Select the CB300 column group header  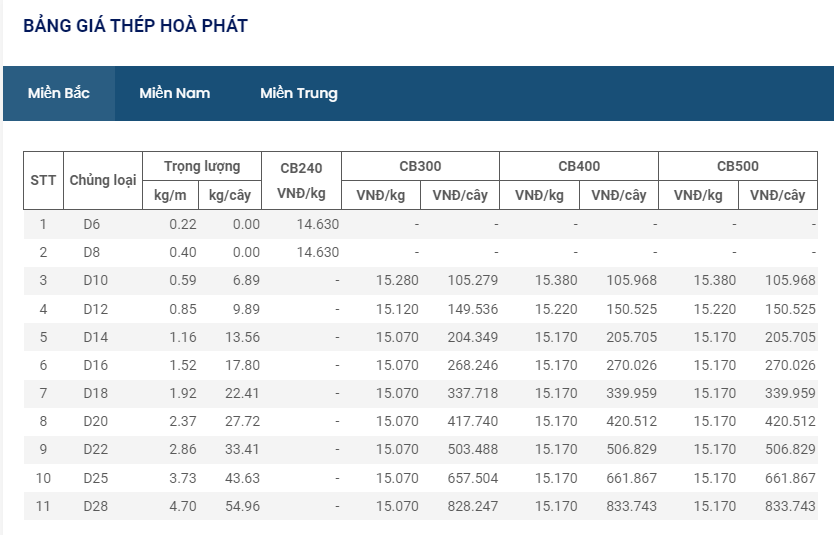420,166
